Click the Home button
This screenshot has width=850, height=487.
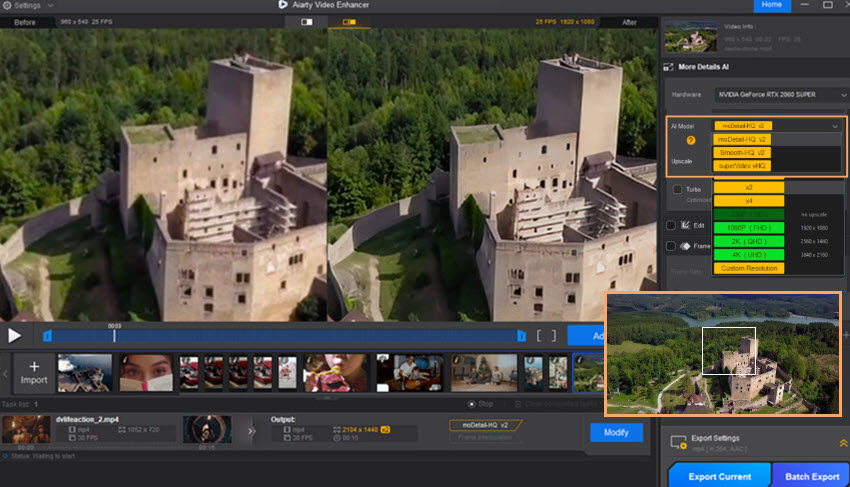(771, 5)
